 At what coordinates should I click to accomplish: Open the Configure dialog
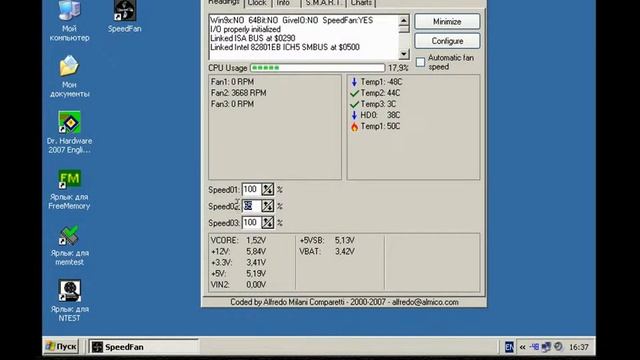[x=447, y=41]
